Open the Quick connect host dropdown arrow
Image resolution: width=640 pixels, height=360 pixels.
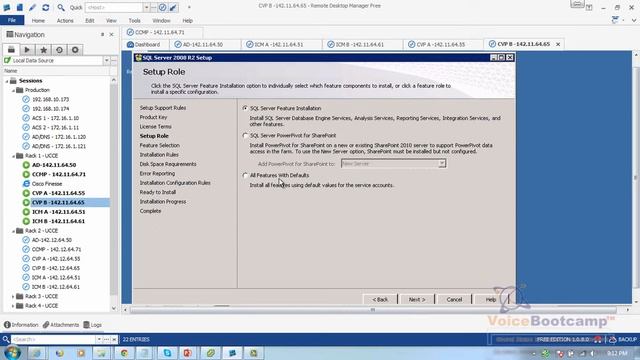(x=146, y=7)
